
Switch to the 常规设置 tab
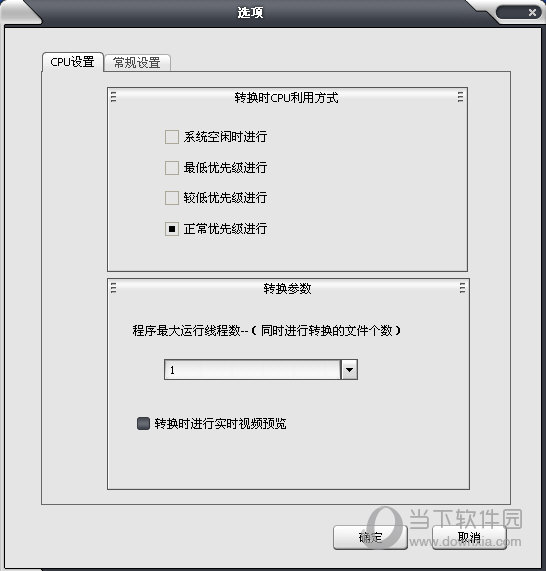coord(137,63)
